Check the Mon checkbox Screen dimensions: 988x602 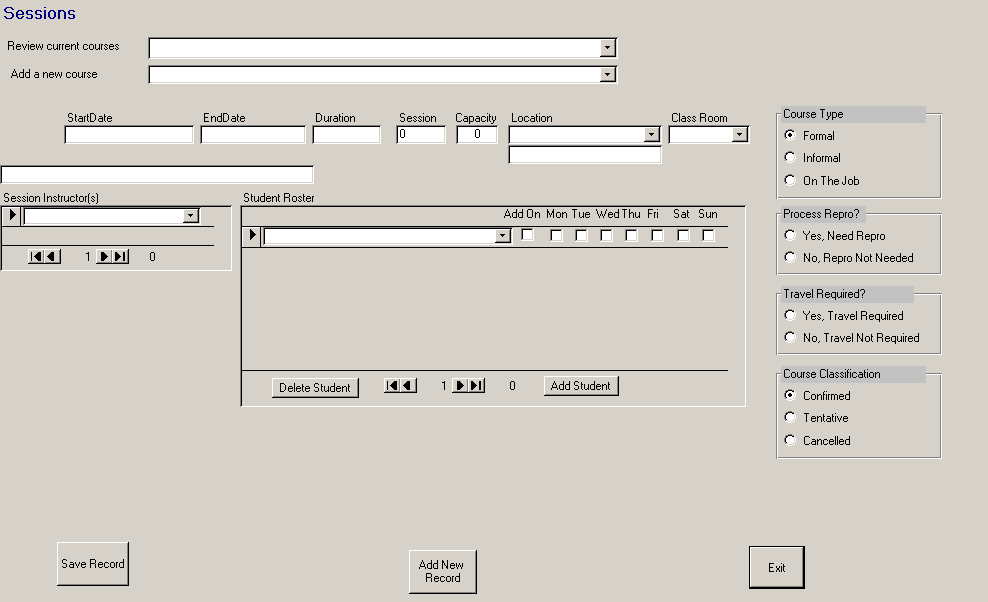pyautogui.click(x=556, y=235)
